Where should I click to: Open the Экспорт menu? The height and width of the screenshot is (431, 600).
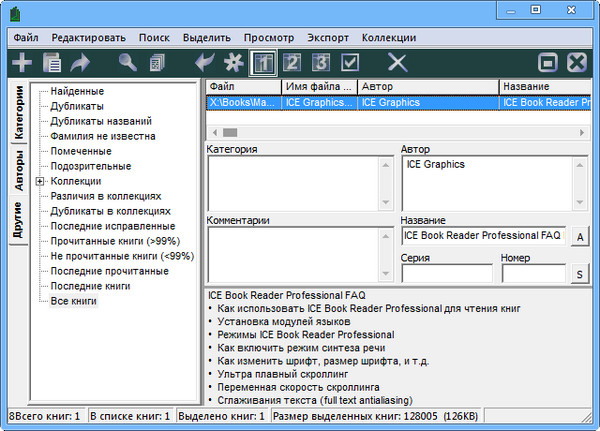pos(328,37)
